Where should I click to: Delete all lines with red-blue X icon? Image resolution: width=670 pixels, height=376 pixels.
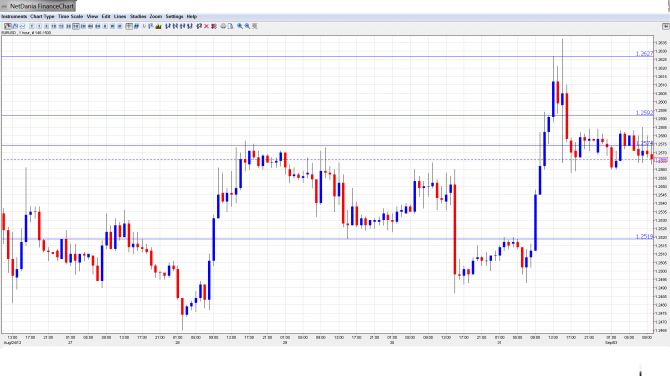214,26
